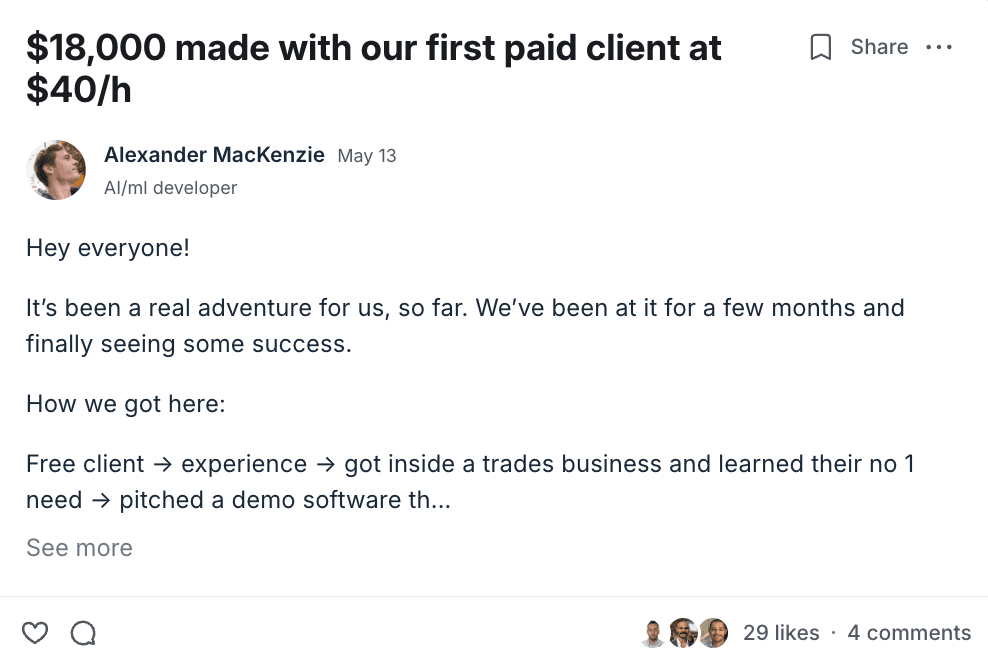Click the AI/ml developer subtitle
This screenshot has height=662, width=988.
[170, 187]
